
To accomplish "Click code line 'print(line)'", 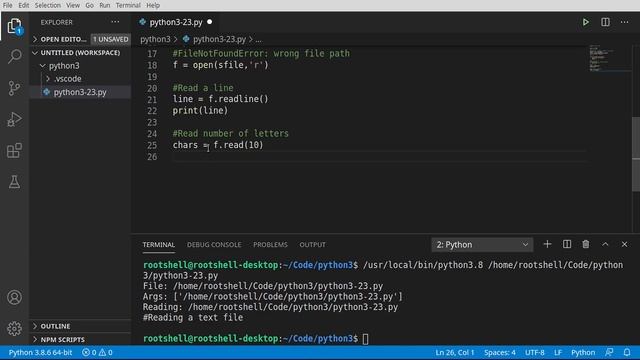I will point(200,111).
